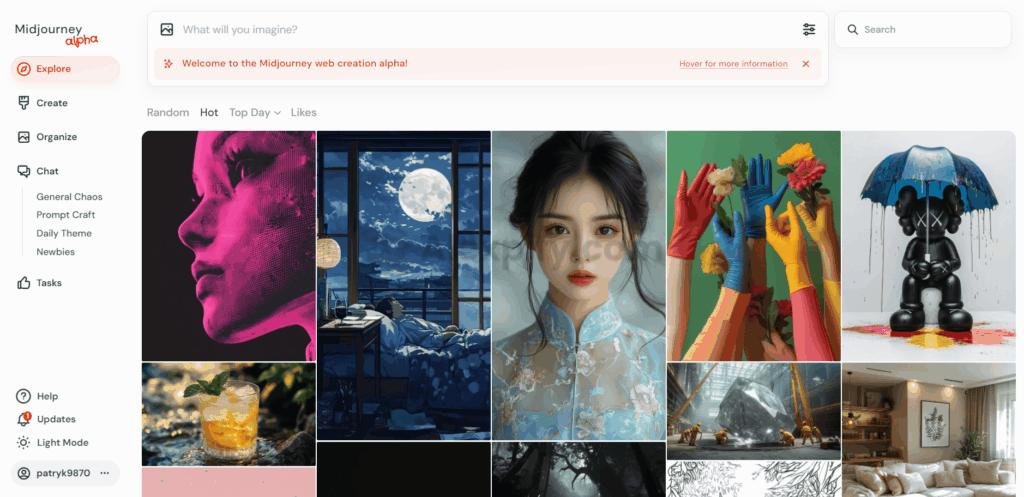The height and width of the screenshot is (497, 1024).
Task: Enter the Prompt Craft chat room
Action: click(x=66, y=215)
